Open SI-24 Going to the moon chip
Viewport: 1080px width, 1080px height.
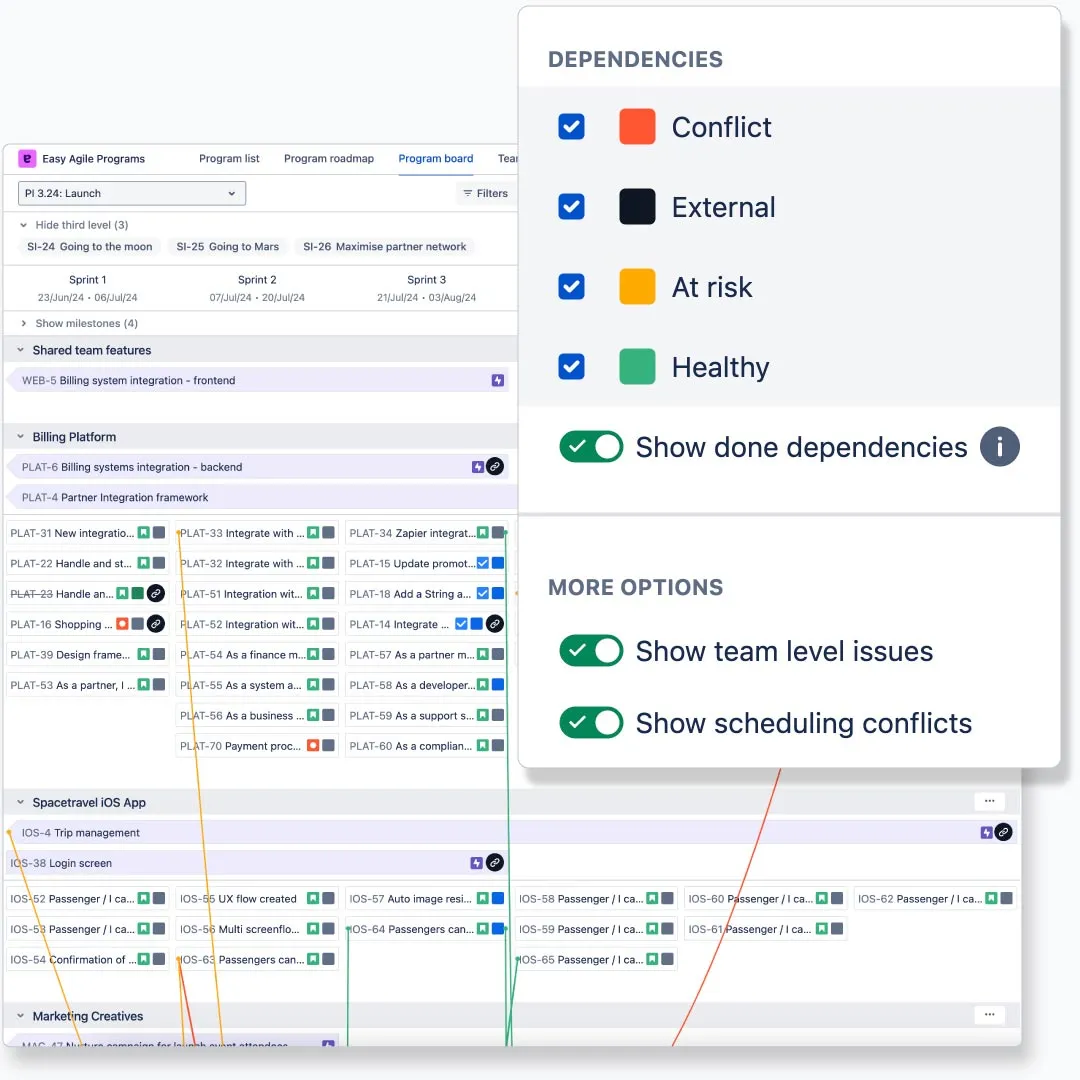pos(90,247)
